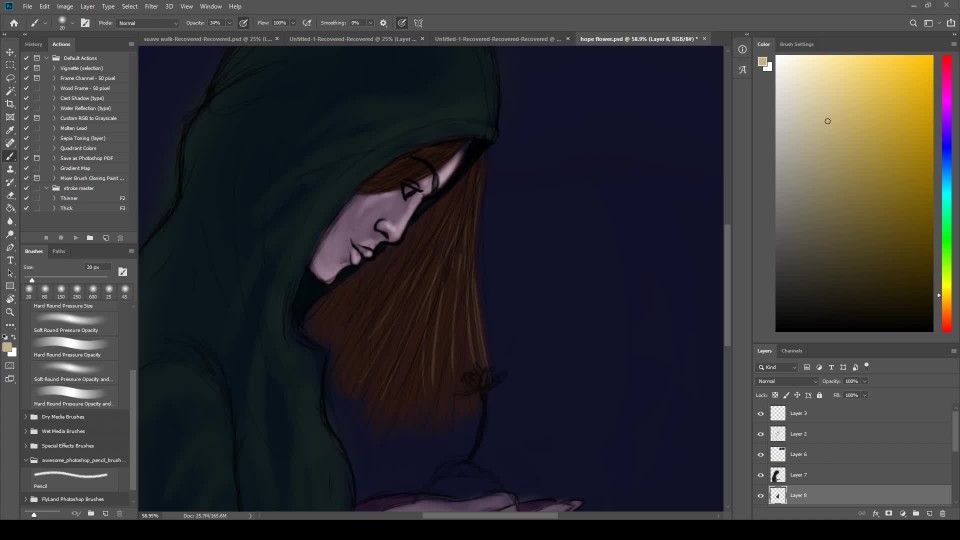
Task: Select the Soft Round Pressure Opacity brush
Action: [66, 330]
